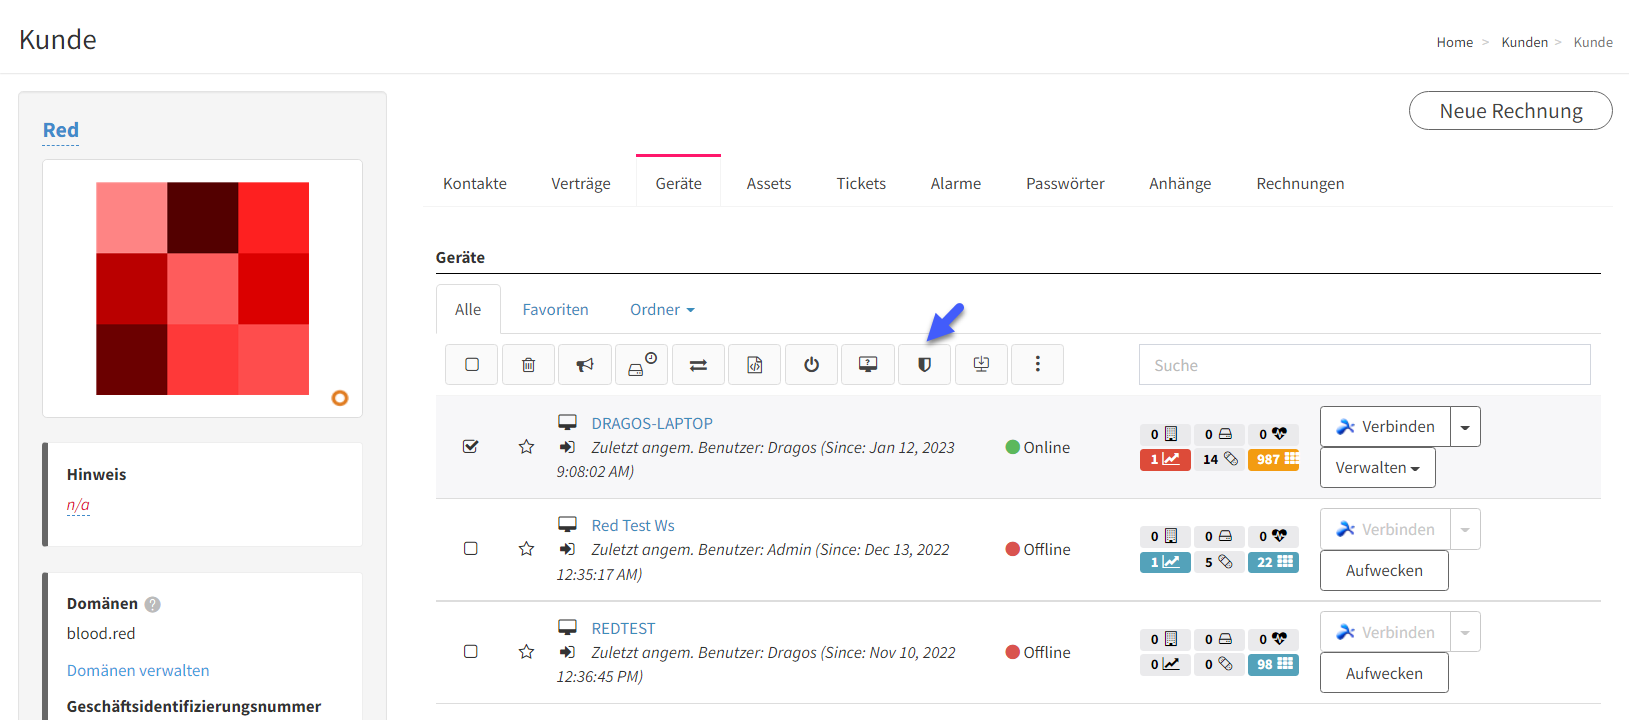Screen dimensions: 1629x720
Task: Open the three-dot more actions menu
Action: tap(1037, 365)
